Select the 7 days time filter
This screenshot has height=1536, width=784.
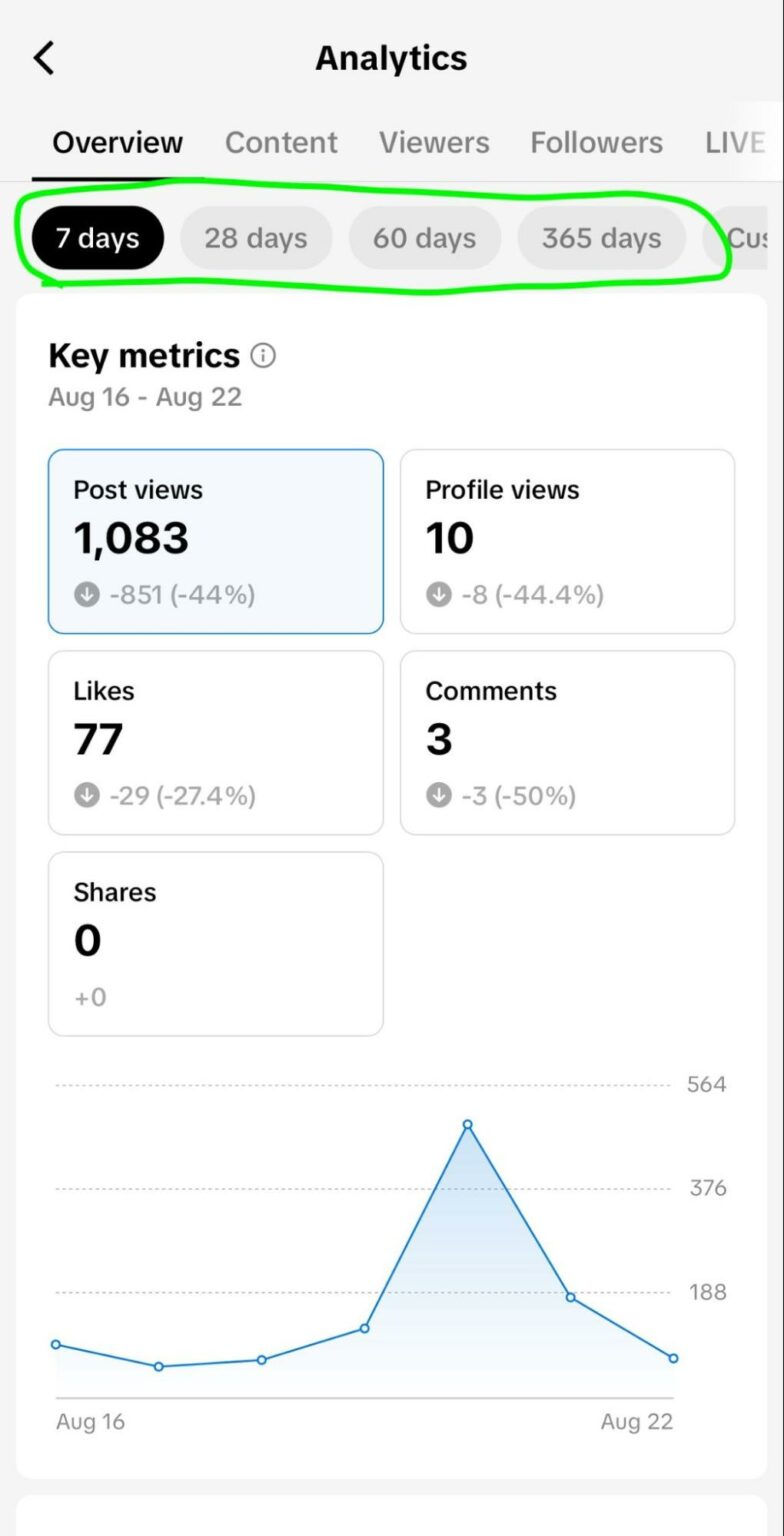point(97,238)
